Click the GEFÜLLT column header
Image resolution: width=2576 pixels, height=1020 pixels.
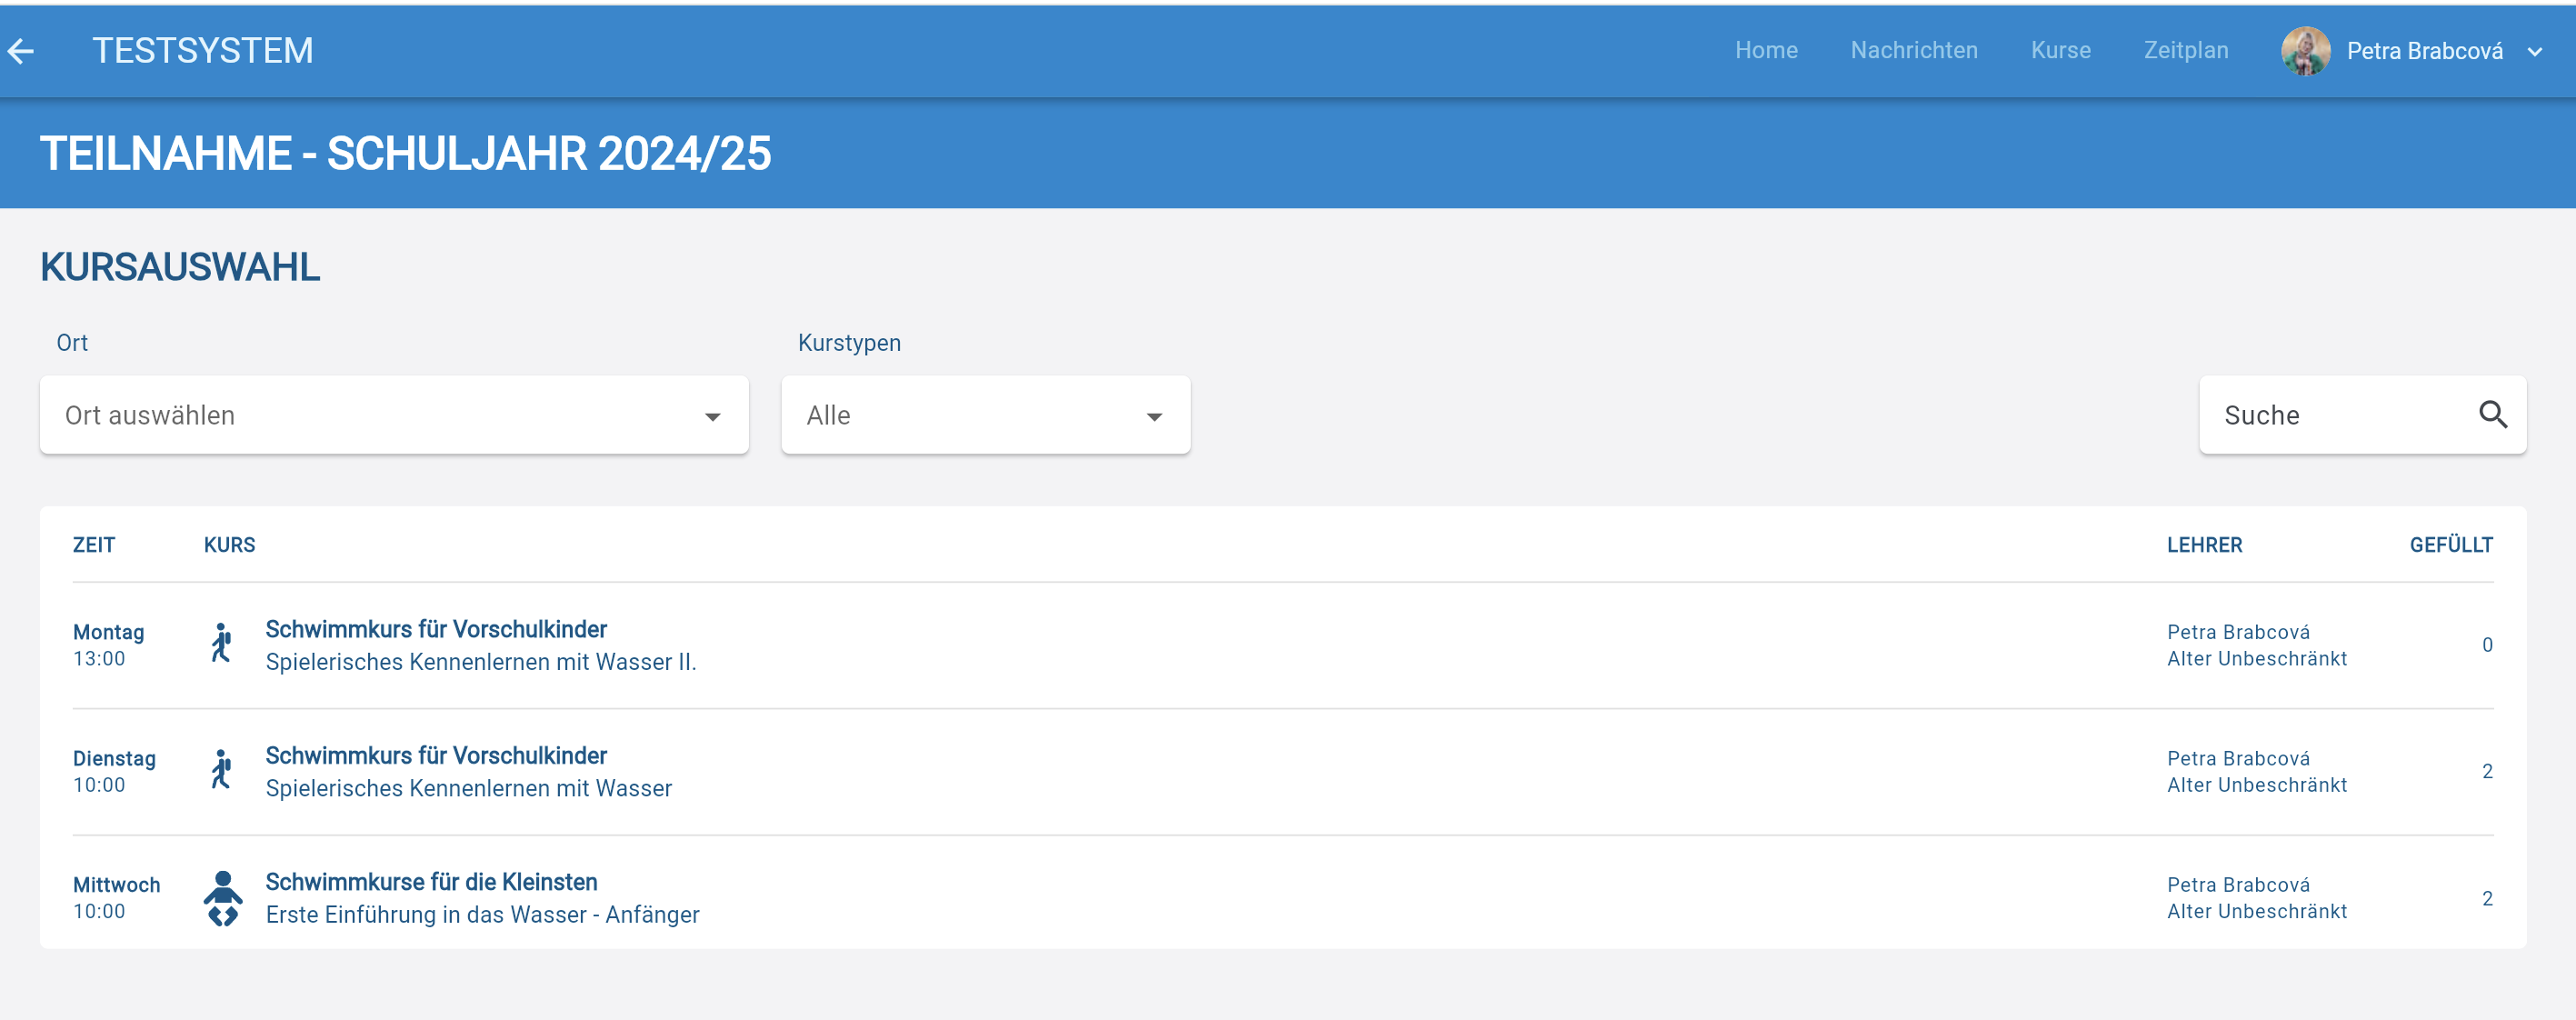tap(2450, 545)
